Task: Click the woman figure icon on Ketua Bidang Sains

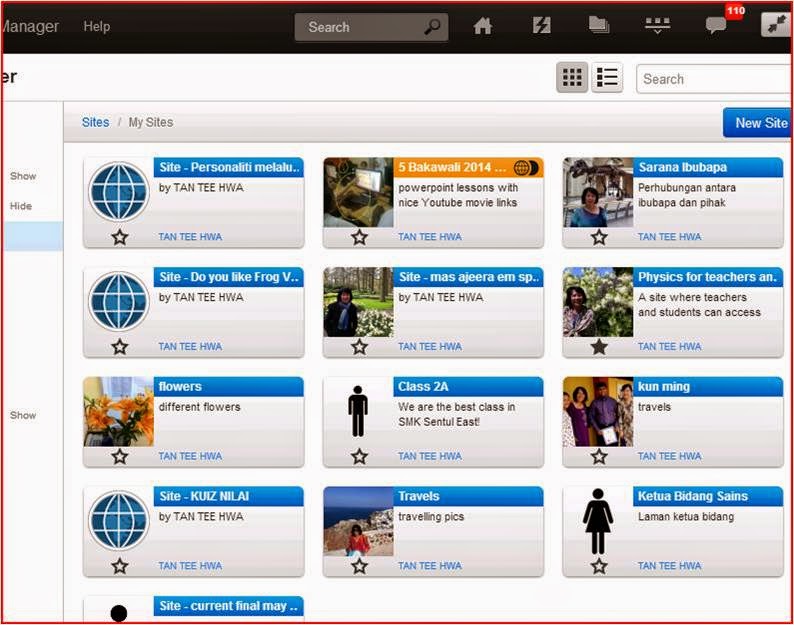Action: (598, 522)
